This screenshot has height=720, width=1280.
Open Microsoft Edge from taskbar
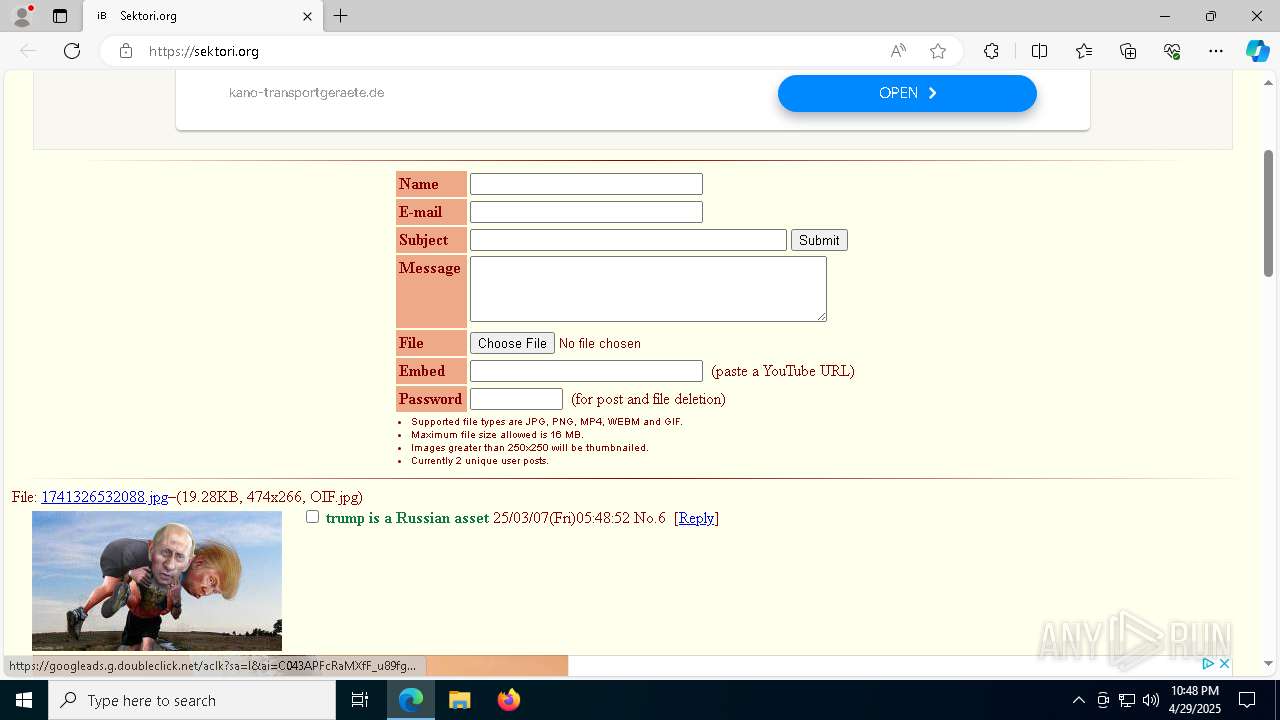click(411, 700)
